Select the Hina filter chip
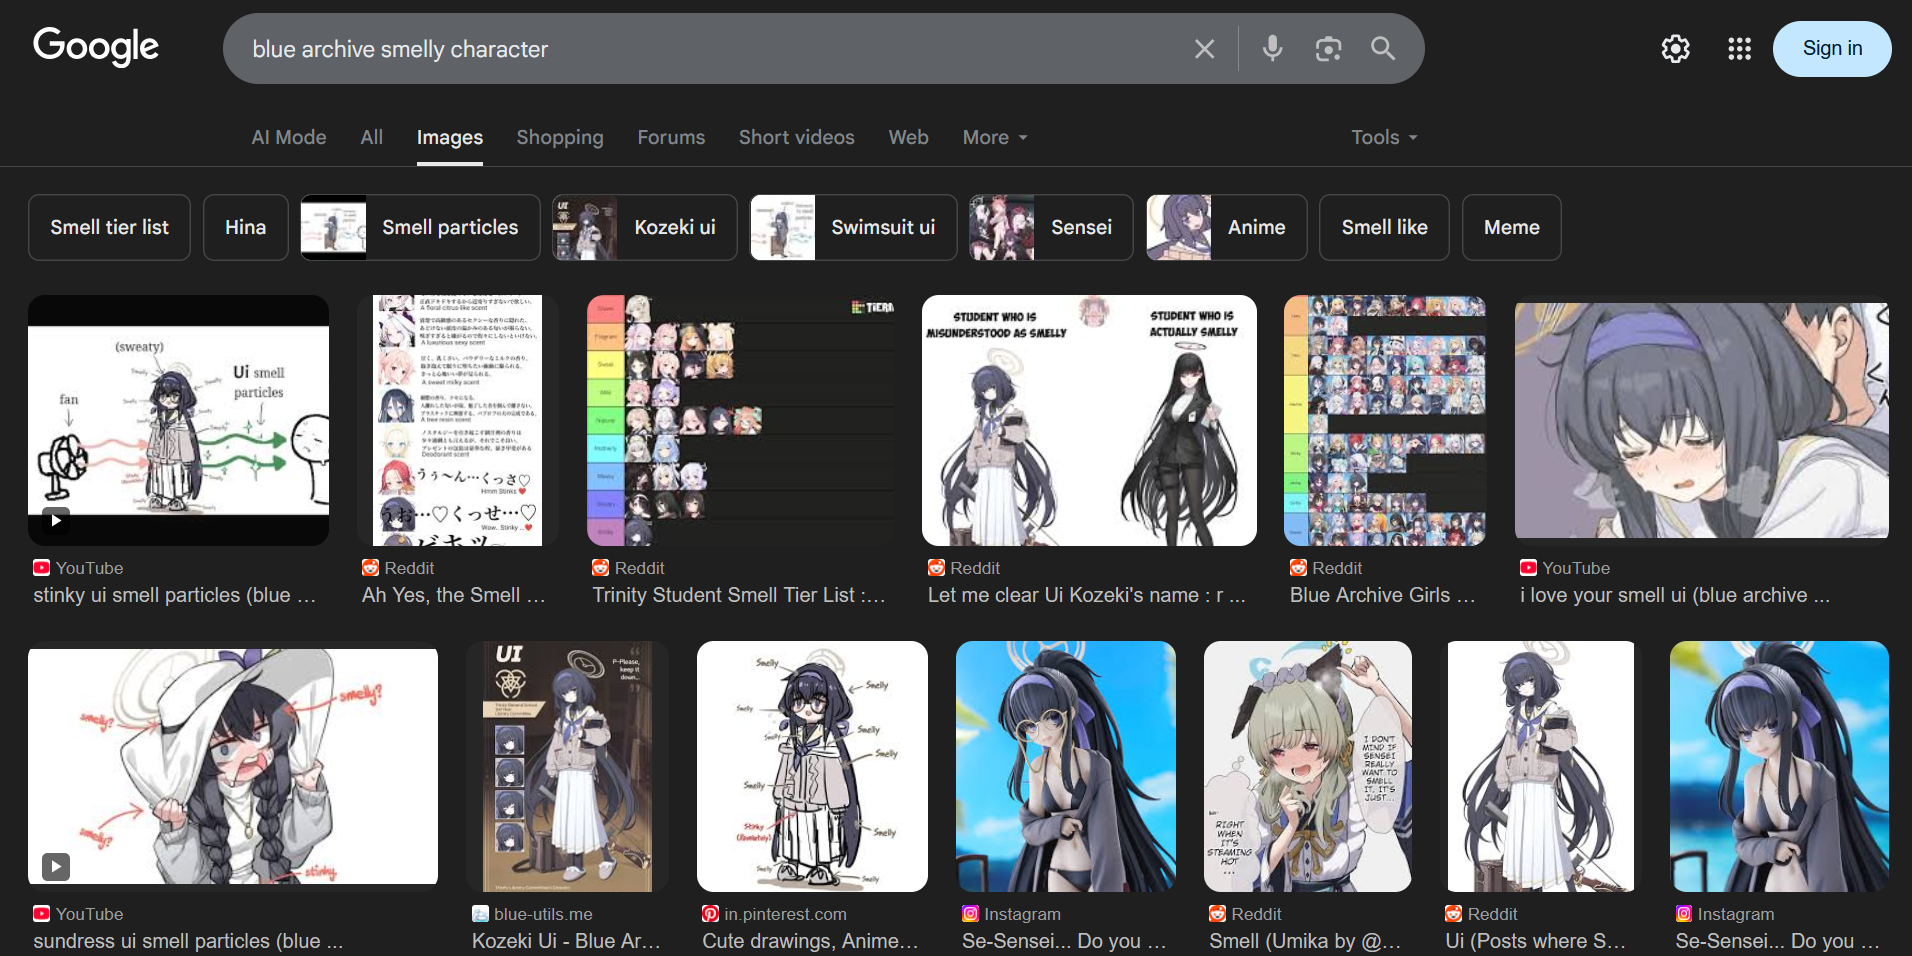This screenshot has width=1912, height=956. [x=246, y=227]
